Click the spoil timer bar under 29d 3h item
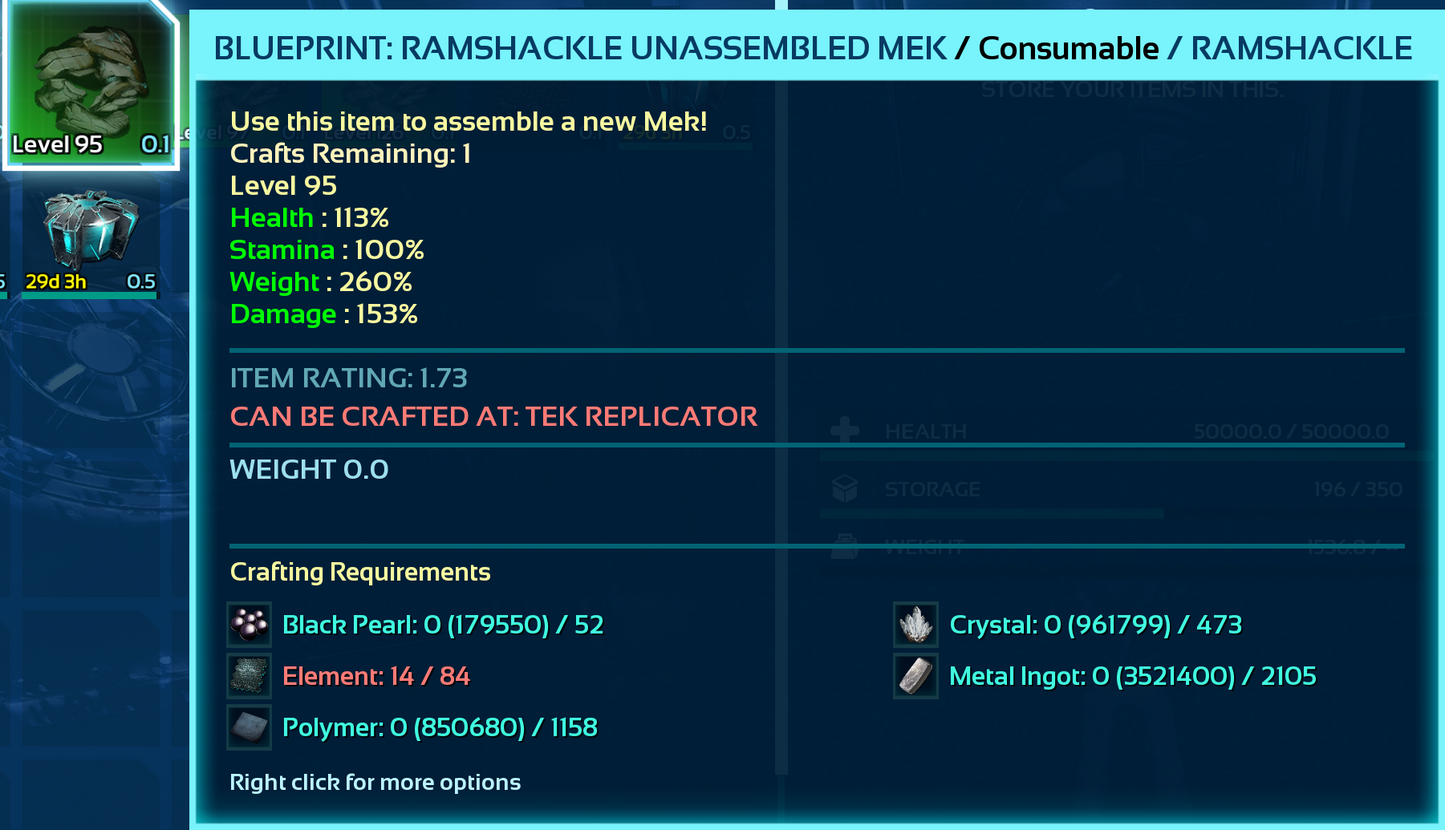The height and width of the screenshot is (830, 1445). 90,295
